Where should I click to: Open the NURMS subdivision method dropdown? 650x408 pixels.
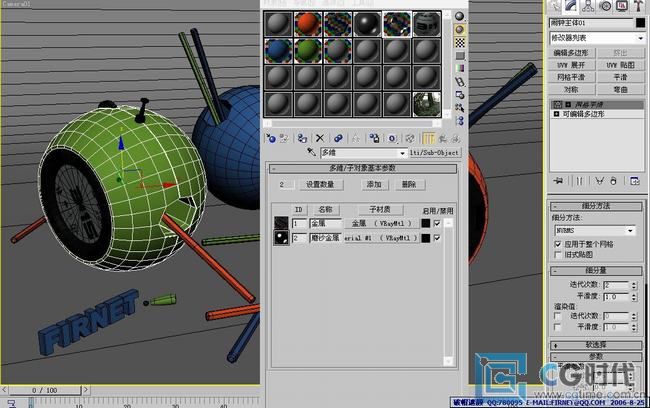[594, 231]
